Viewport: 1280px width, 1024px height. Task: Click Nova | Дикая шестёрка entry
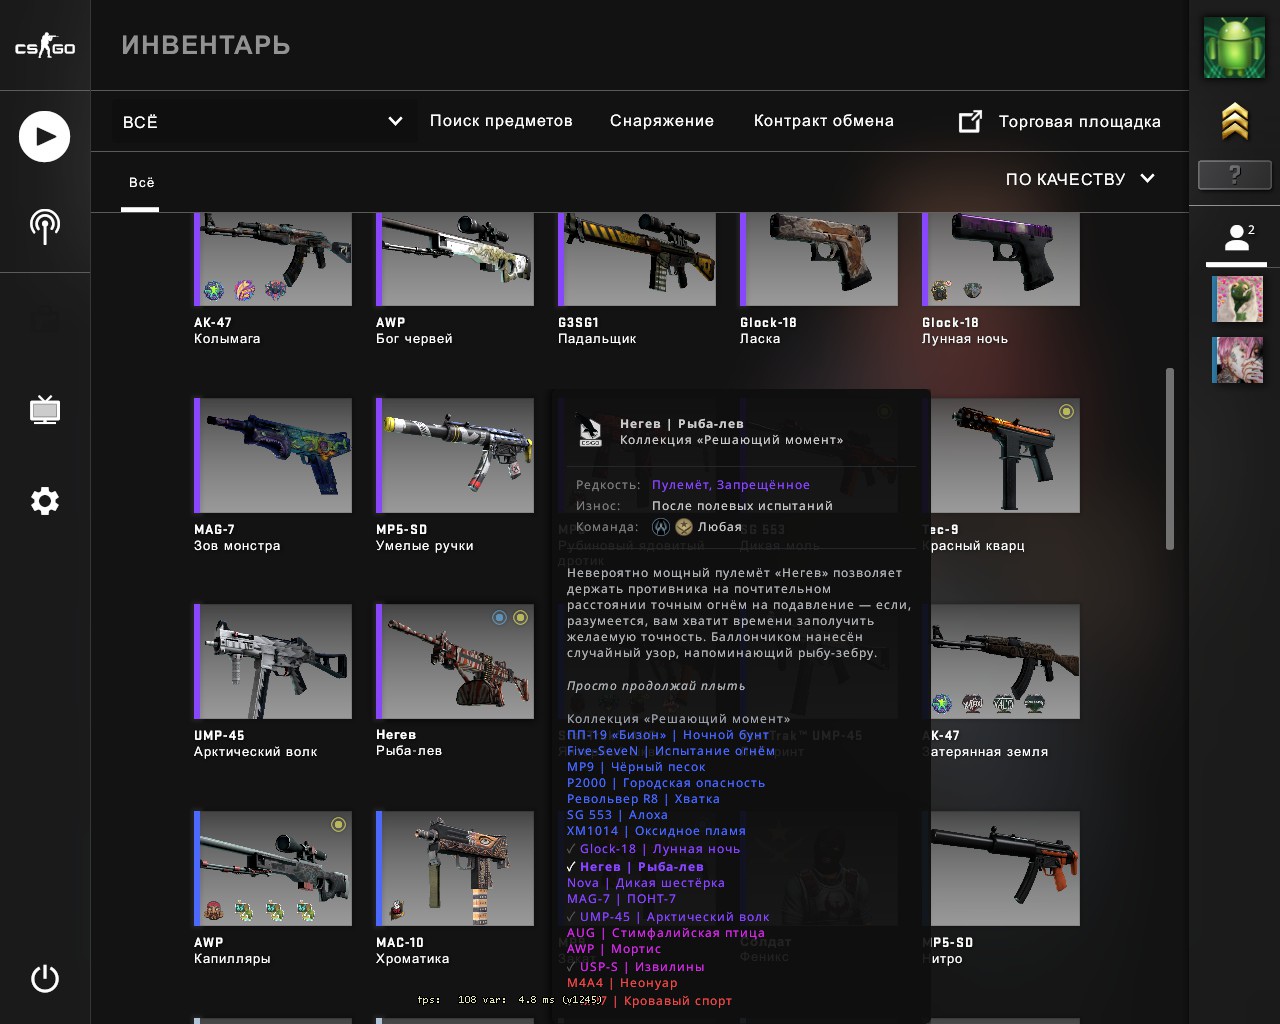[646, 883]
